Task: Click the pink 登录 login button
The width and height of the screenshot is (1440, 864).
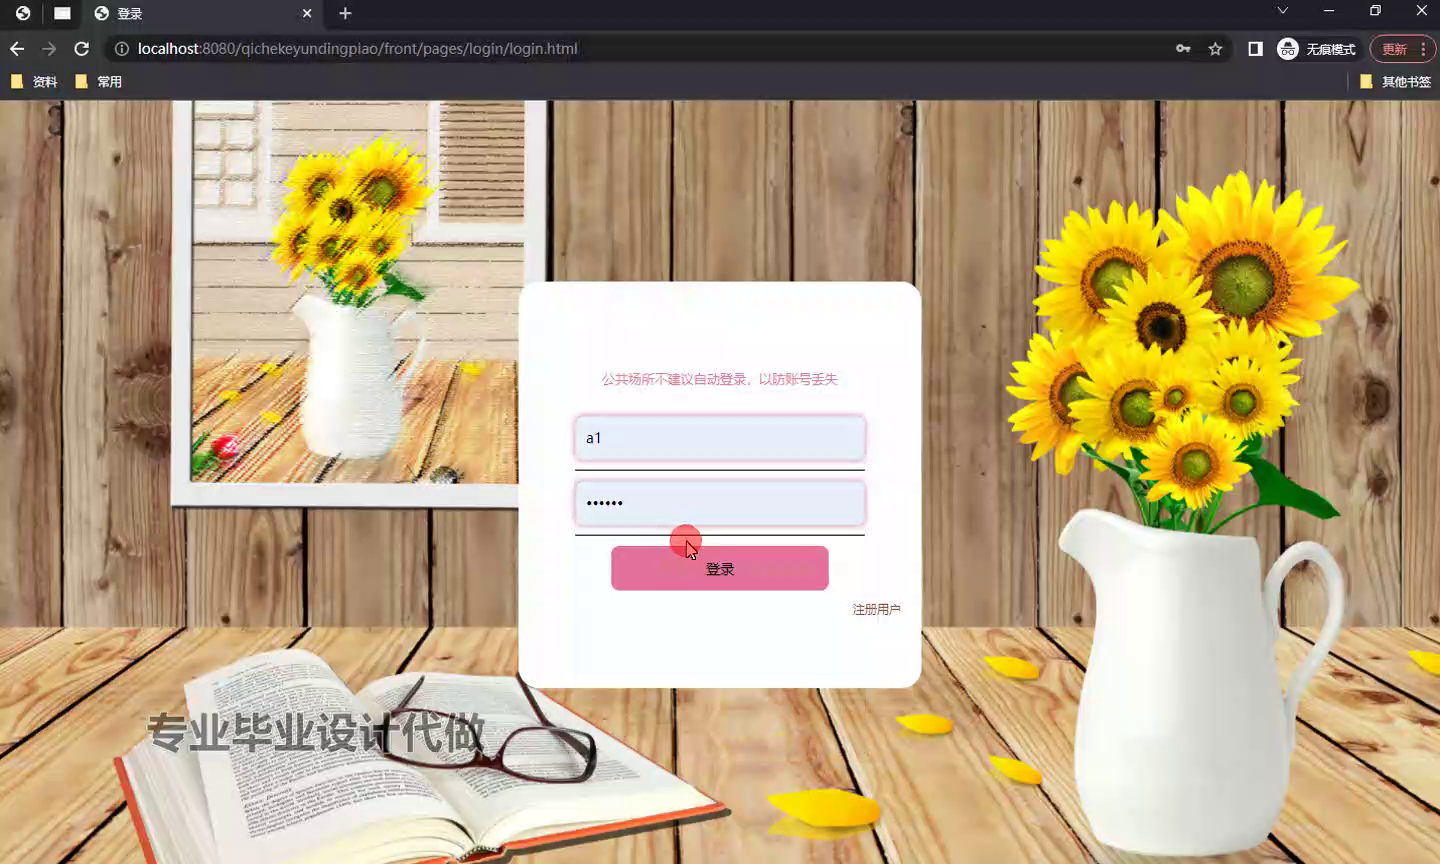Action: 720,568
